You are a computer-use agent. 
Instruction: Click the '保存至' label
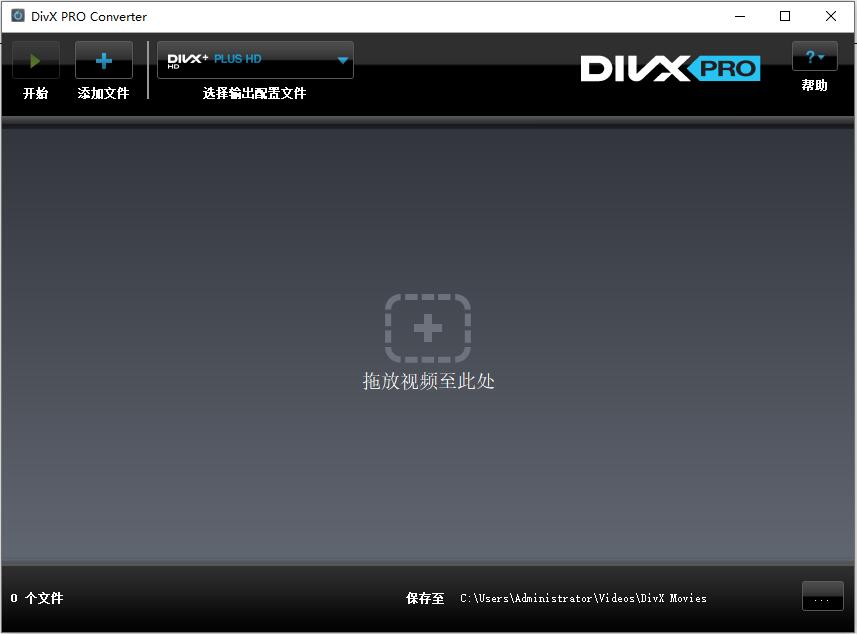(425, 598)
